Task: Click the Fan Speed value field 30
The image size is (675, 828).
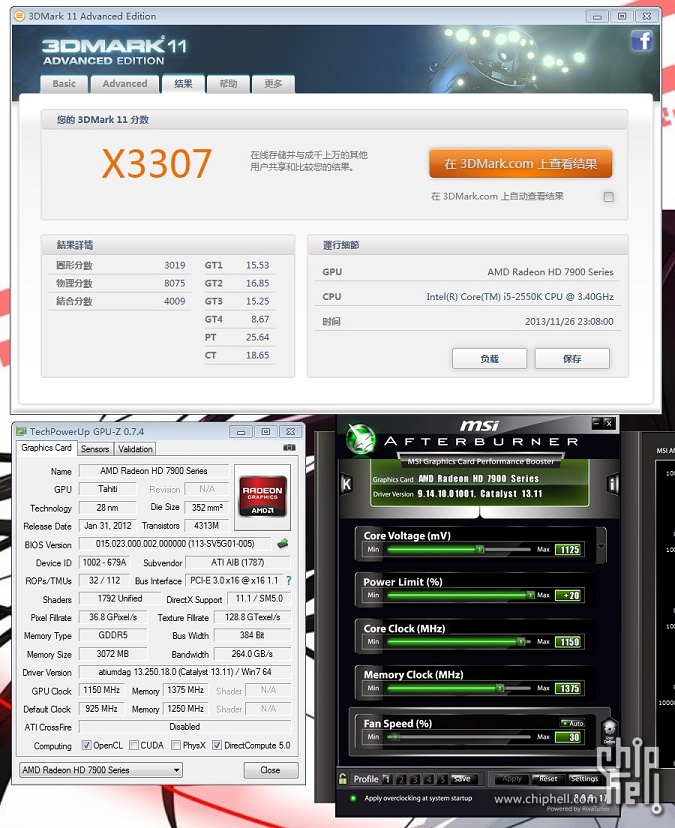Action: (x=569, y=737)
